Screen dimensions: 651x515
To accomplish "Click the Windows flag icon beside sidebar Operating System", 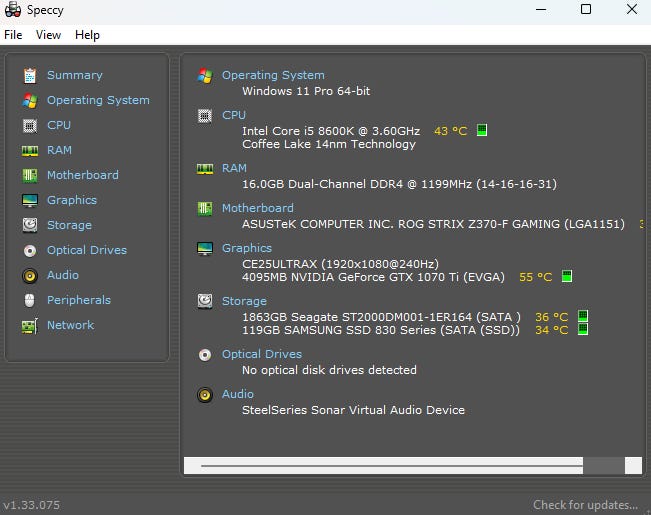I will 30,101.
